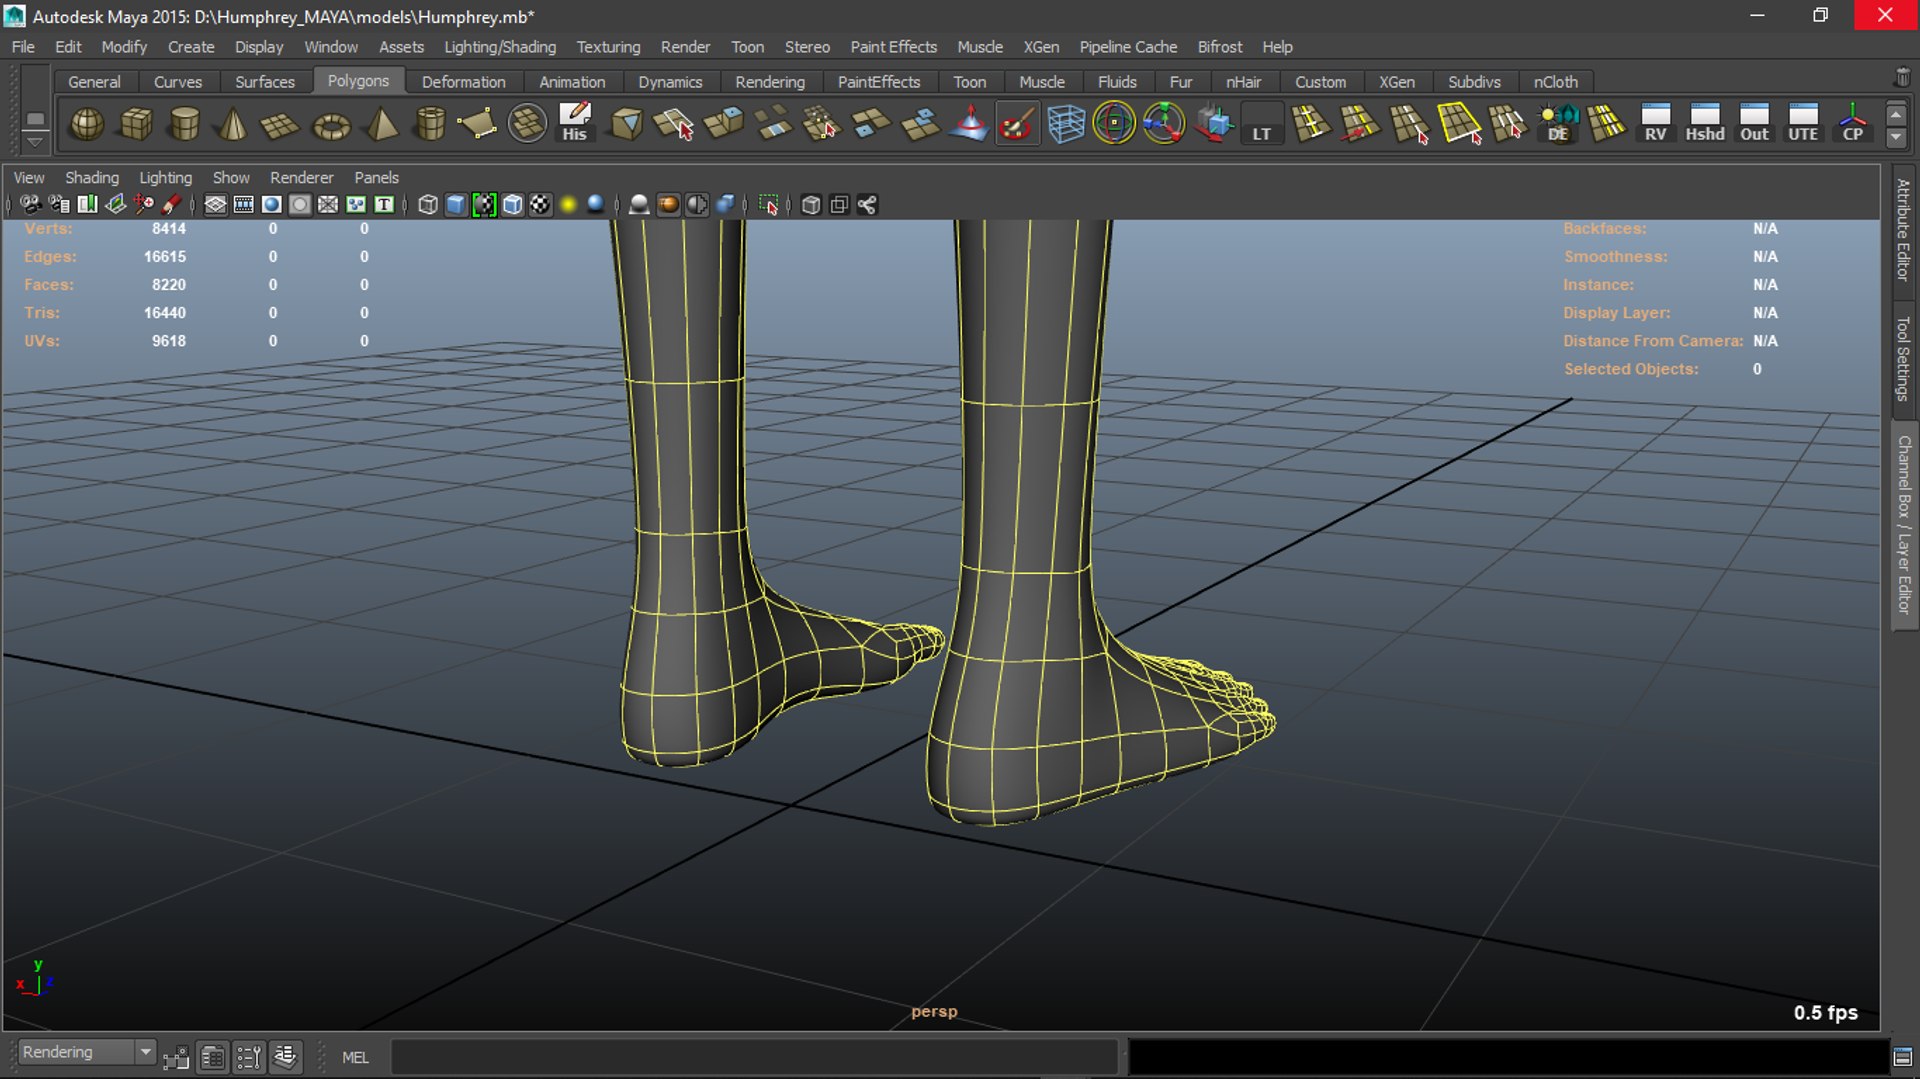Create a polygon pyramid from the shelf
This screenshot has height=1079, width=1920.
click(x=381, y=124)
